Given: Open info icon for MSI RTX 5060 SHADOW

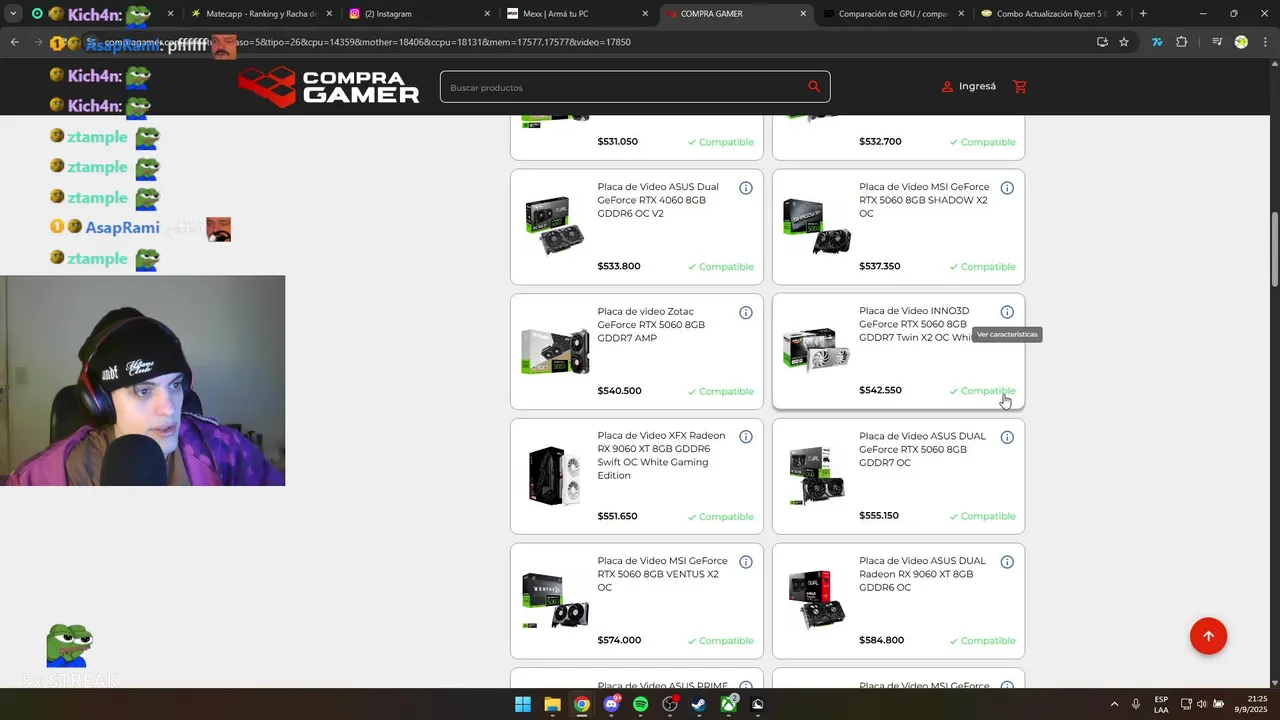Looking at the screenshot, I should 1007,188.
